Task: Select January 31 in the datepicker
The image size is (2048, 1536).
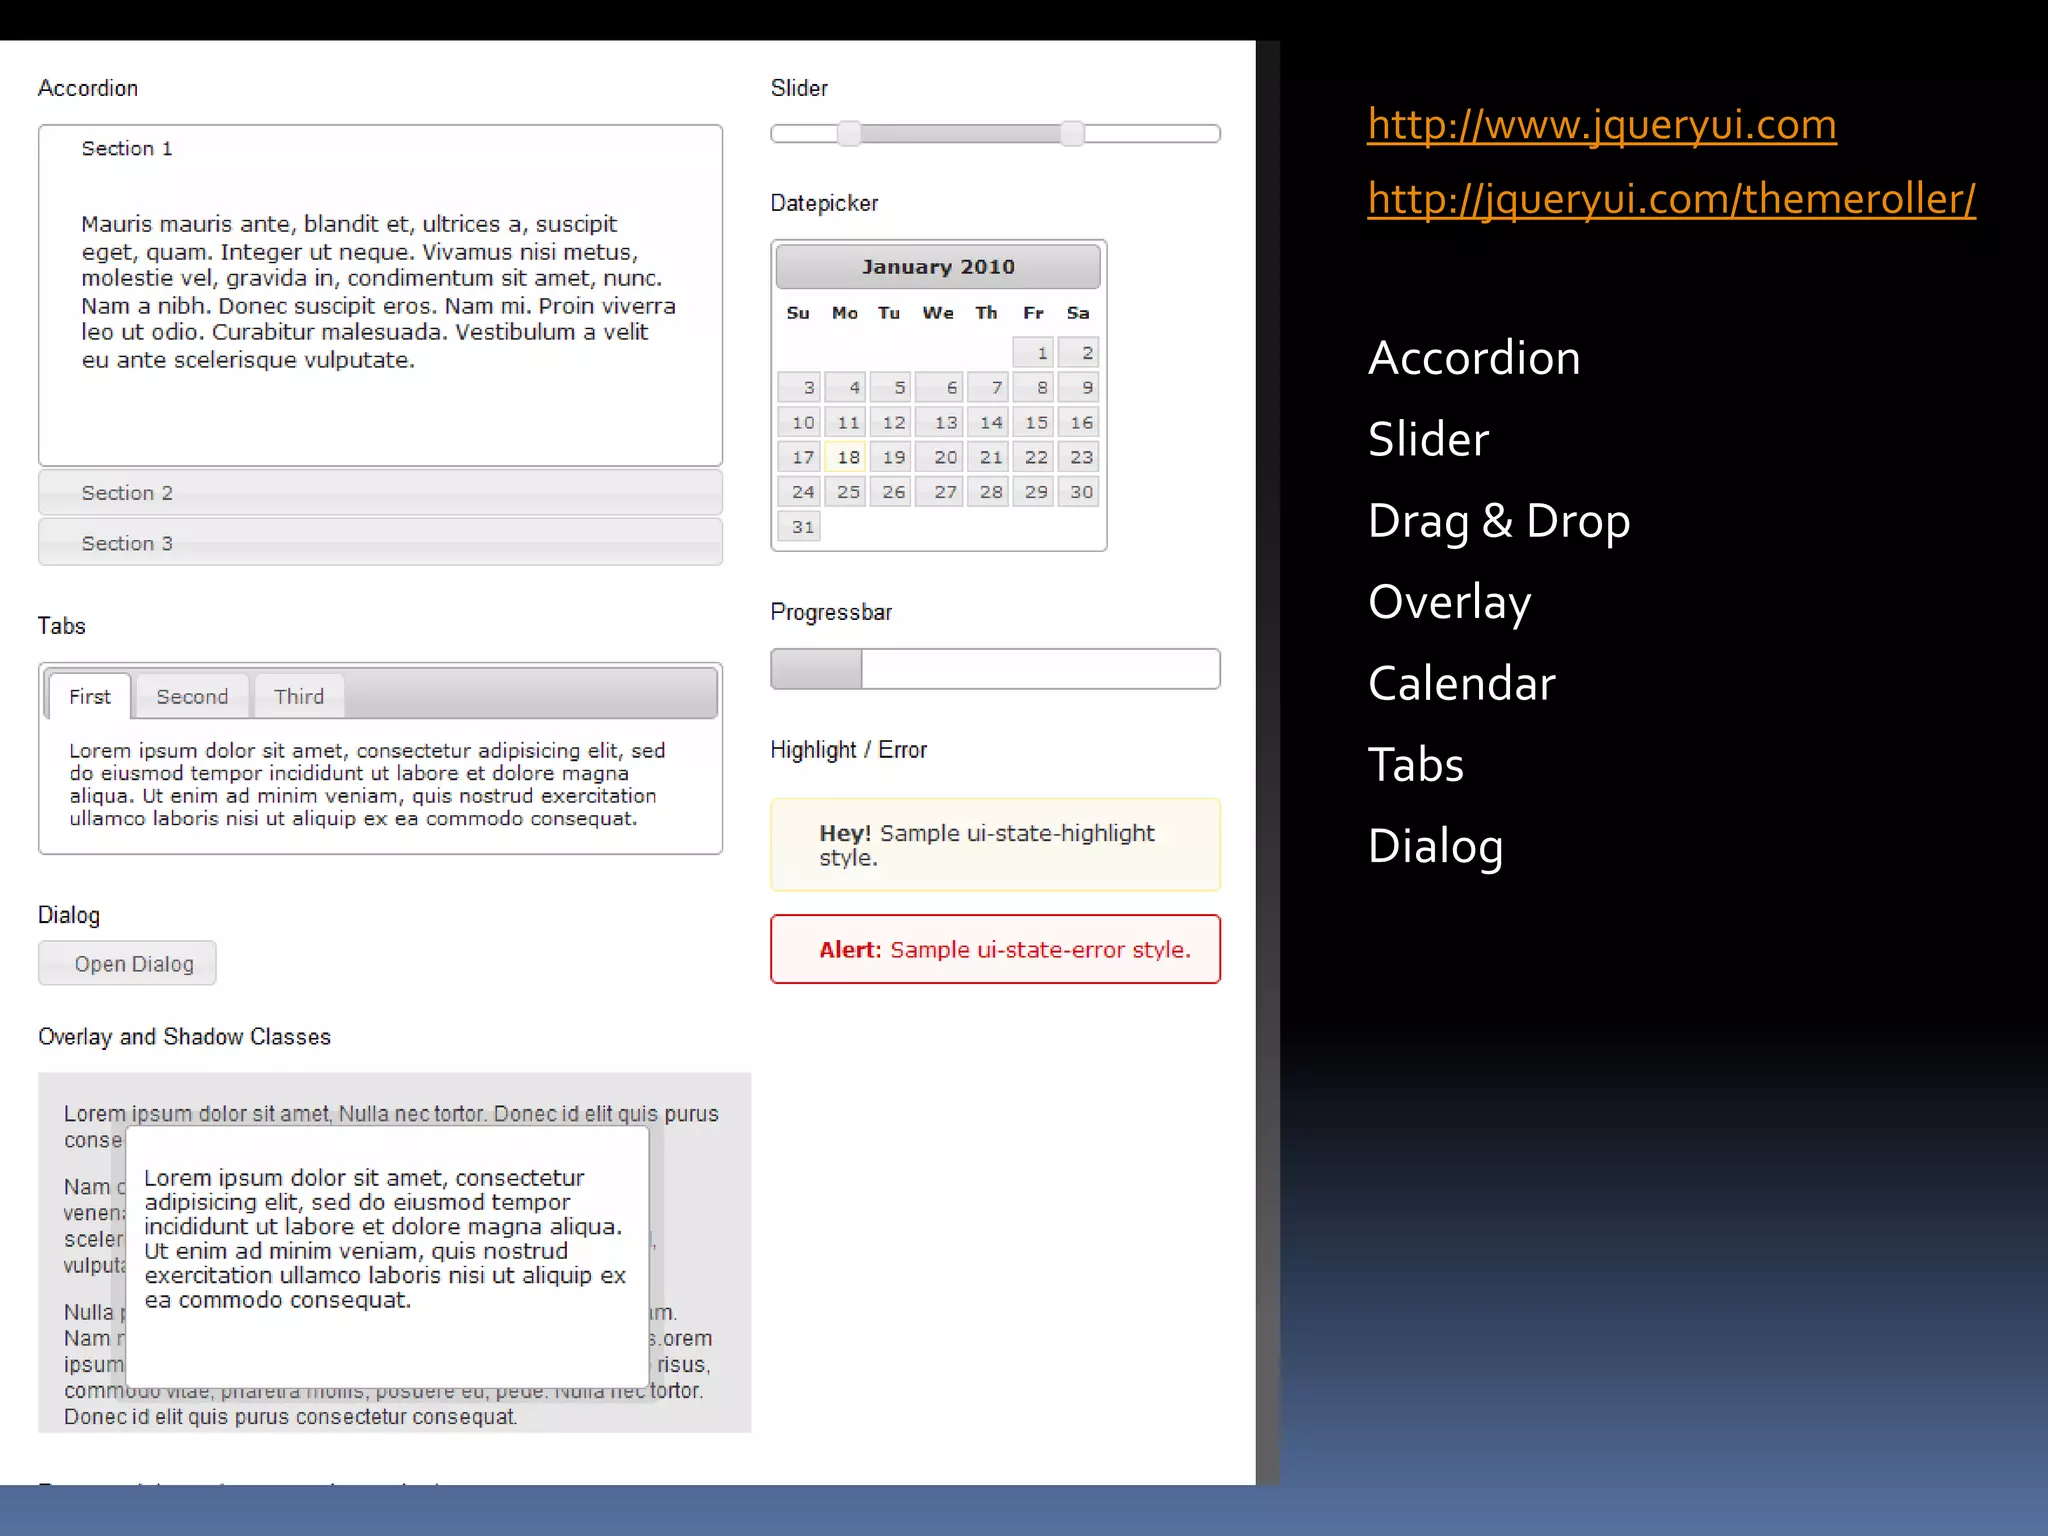Action: pyautogui.click(x=799, y=527)
